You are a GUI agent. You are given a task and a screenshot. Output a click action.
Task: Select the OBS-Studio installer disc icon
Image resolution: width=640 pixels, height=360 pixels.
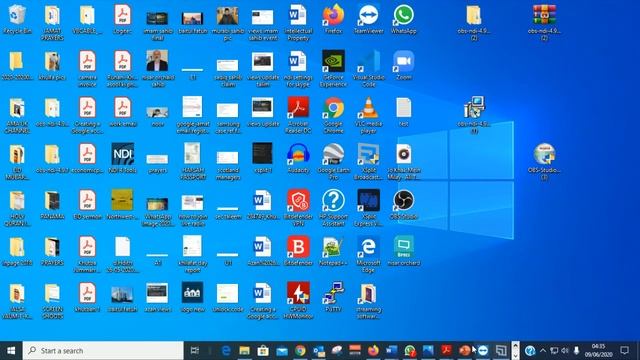pyautogui.click(x=544, y=161)
